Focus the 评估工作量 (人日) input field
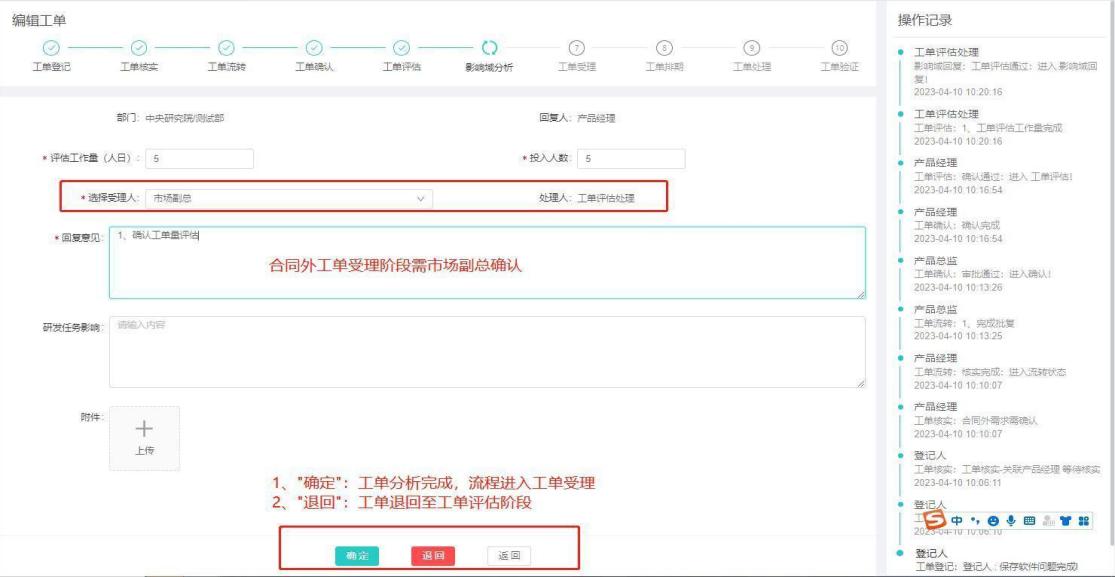Screen dimensions: 1115x577 pos(199,158)
